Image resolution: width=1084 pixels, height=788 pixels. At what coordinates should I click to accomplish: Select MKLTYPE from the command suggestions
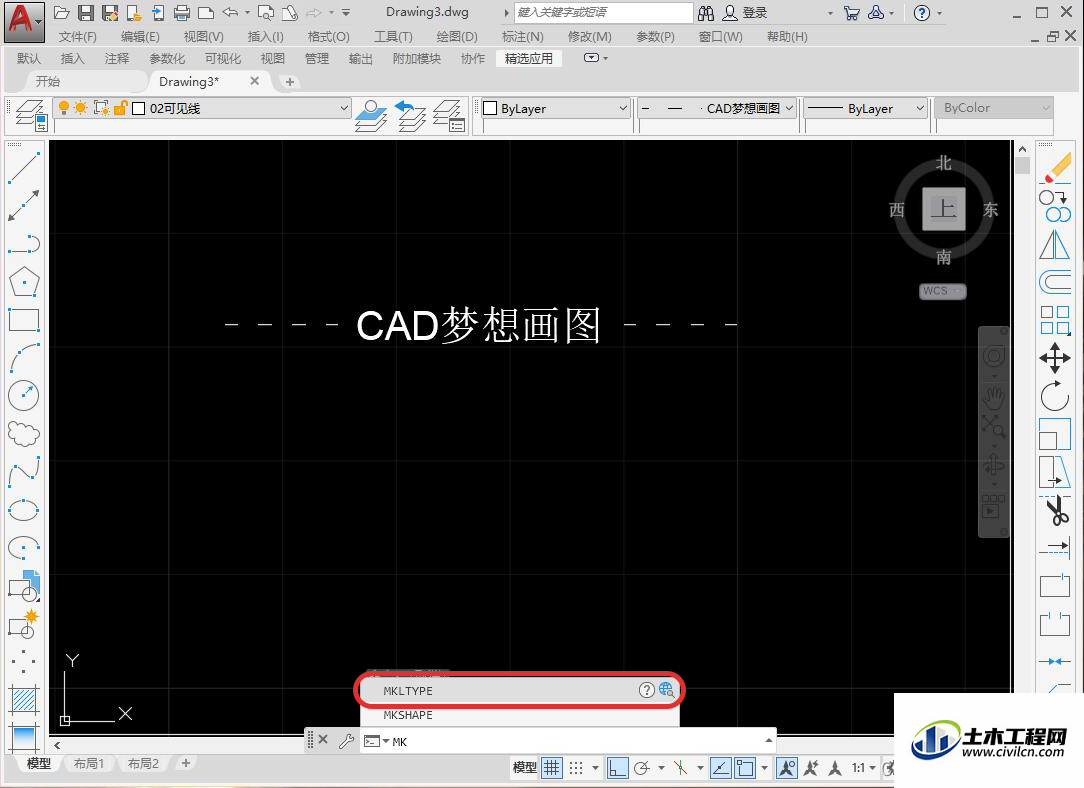point(518,691)
